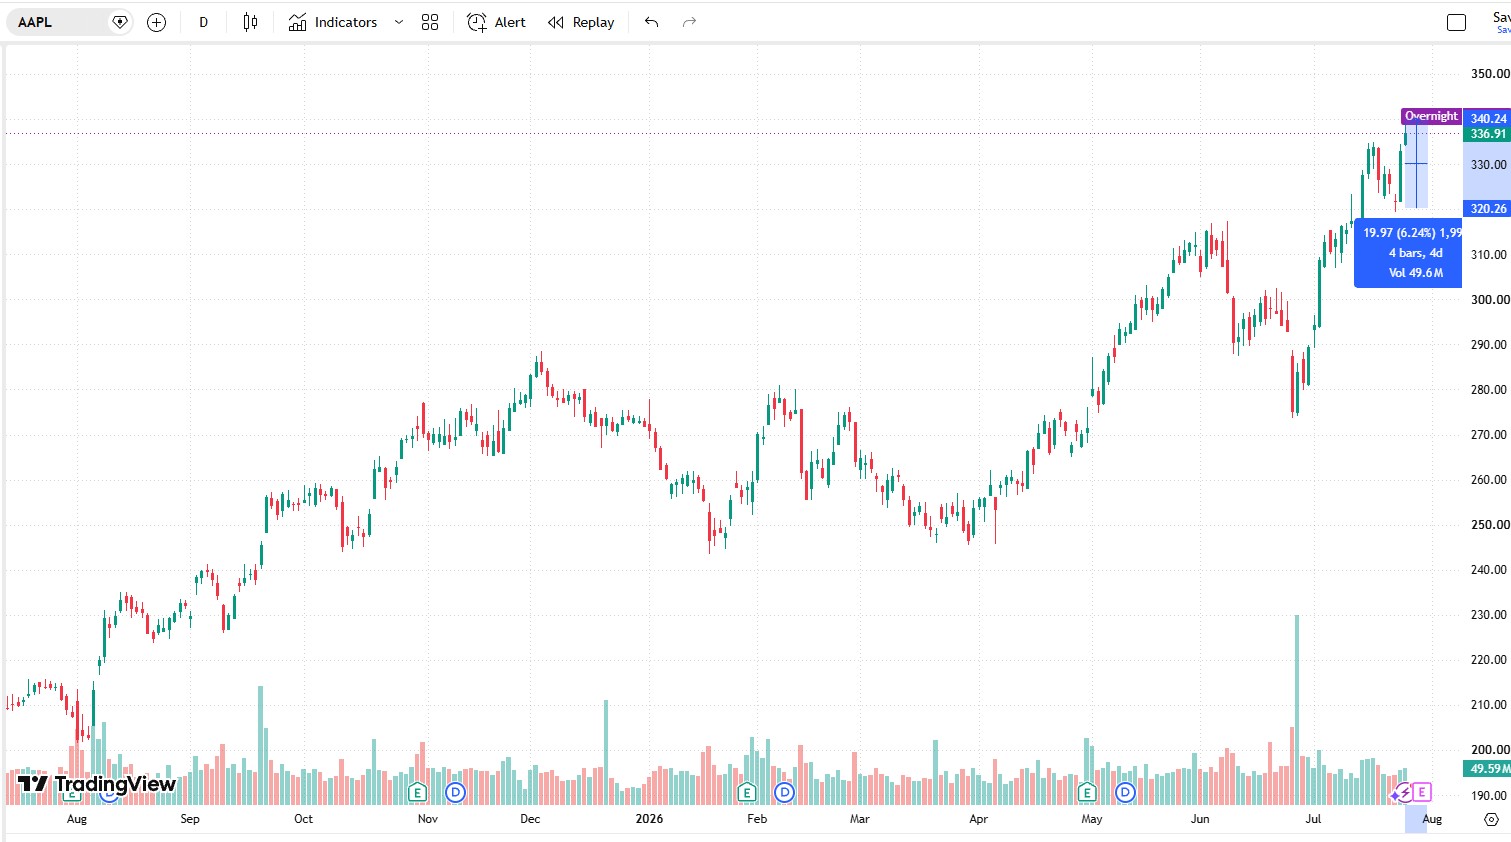Open the layout selection square icon
This screenshot has width=1511, height=842.
1457,22
